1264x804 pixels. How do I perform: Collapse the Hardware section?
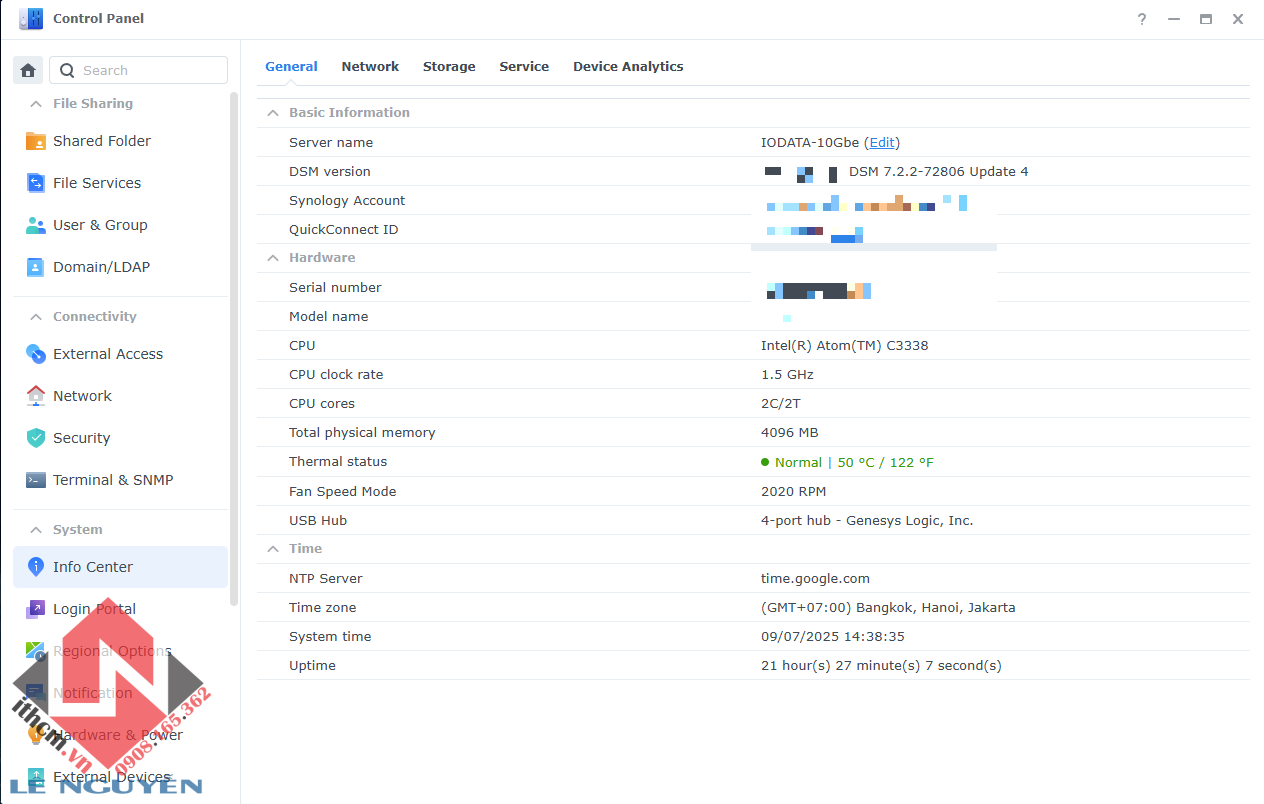[x=272, y=258]
